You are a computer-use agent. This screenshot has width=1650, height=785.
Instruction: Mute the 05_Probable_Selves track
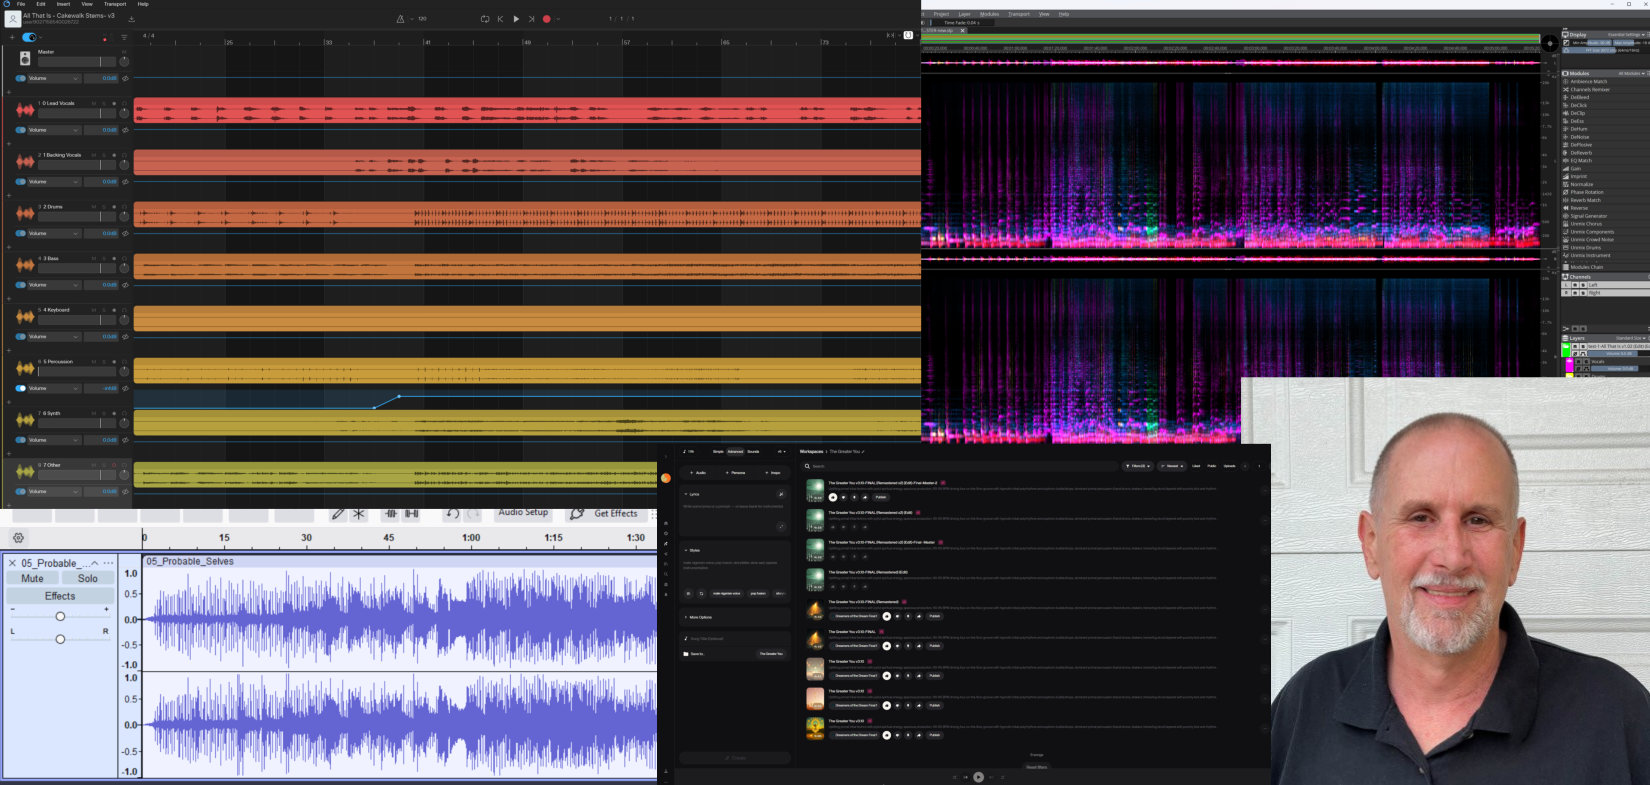pyautogui.click(x=32, y=578)
